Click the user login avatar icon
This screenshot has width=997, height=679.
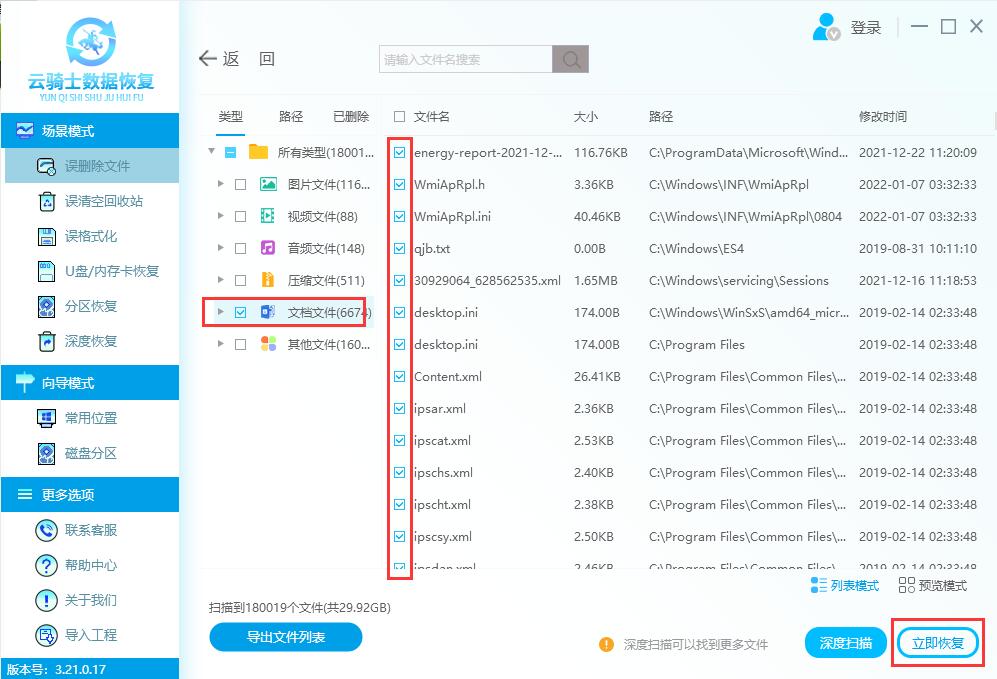click(826, 27)
